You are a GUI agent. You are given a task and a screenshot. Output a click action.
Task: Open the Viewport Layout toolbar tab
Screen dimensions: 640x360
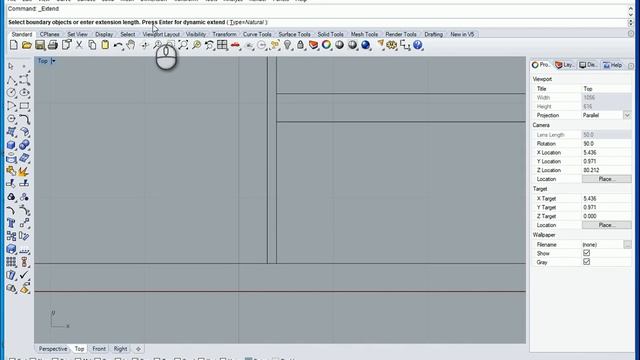point(161,34)
